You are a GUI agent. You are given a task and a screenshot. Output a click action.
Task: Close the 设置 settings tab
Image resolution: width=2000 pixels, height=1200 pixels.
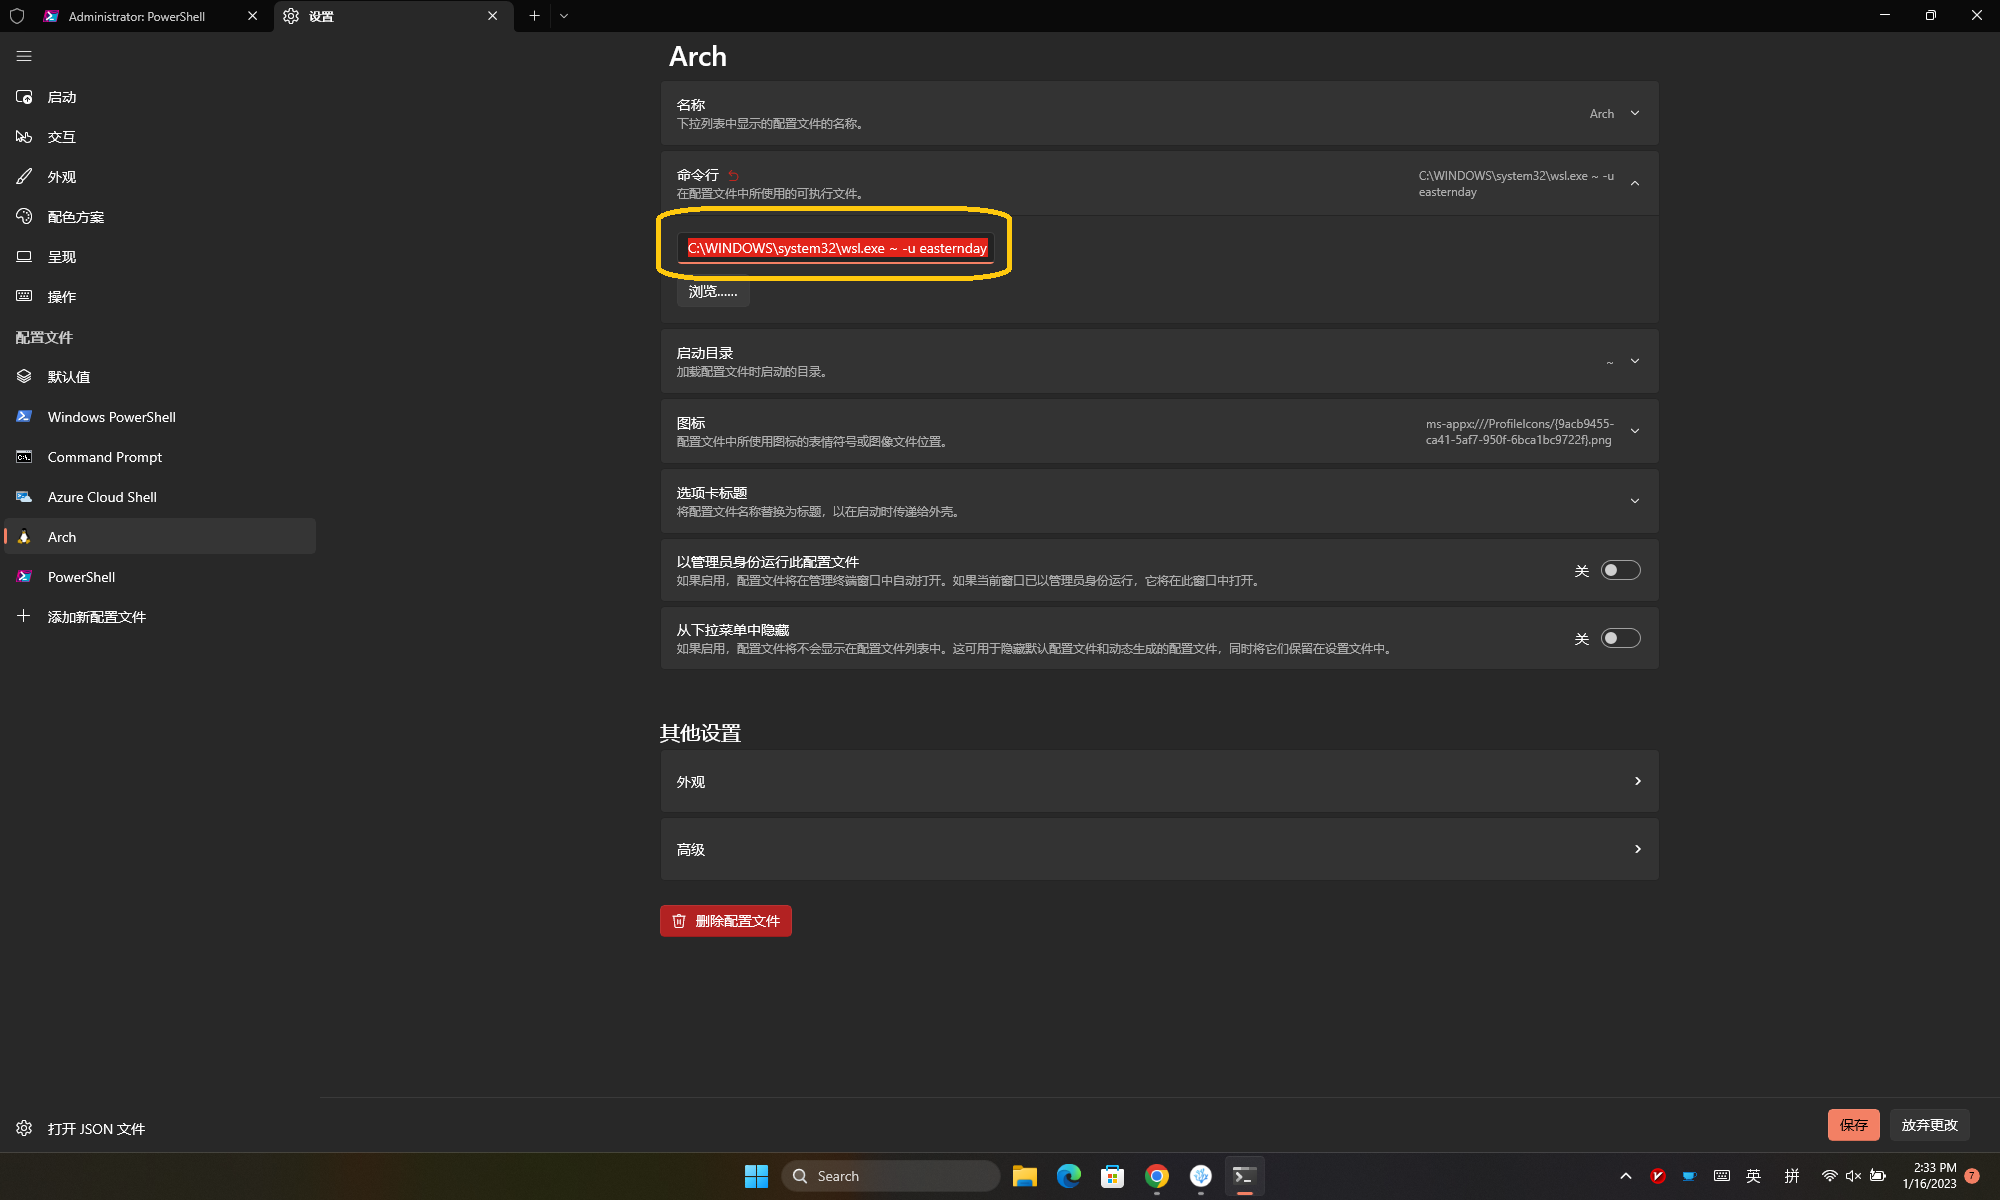(x=492, y=16)
